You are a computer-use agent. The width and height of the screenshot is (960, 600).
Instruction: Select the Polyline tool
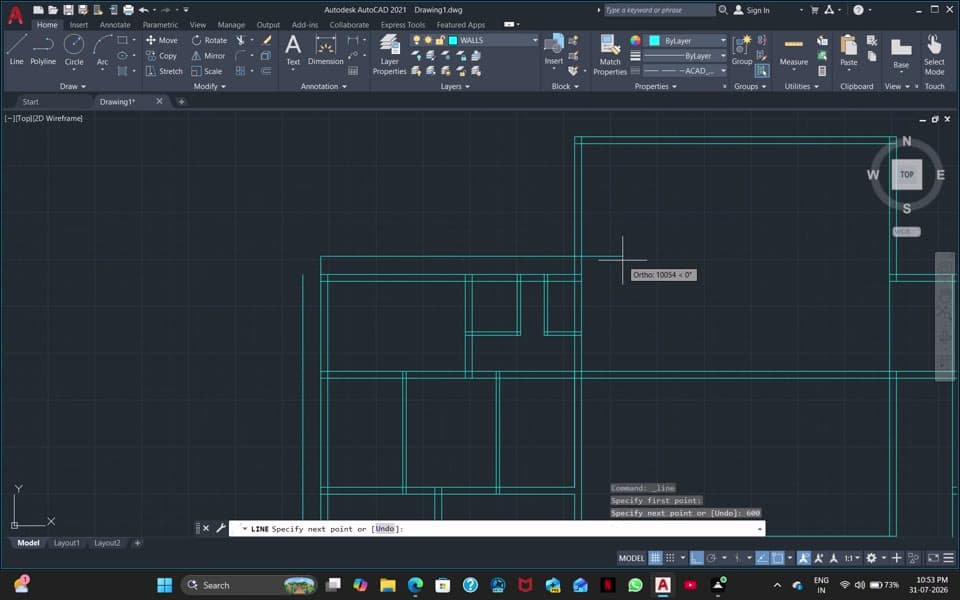[x=43, y=49]
